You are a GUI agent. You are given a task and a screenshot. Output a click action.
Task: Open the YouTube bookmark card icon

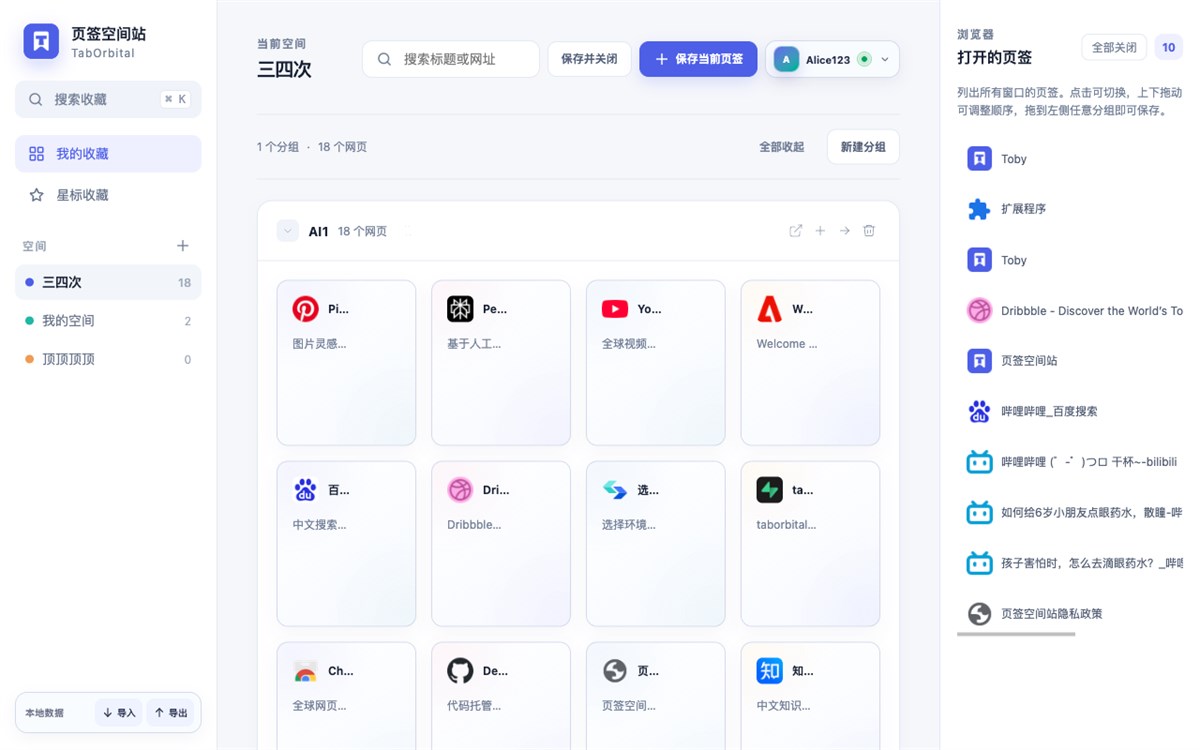coord(614,309)
